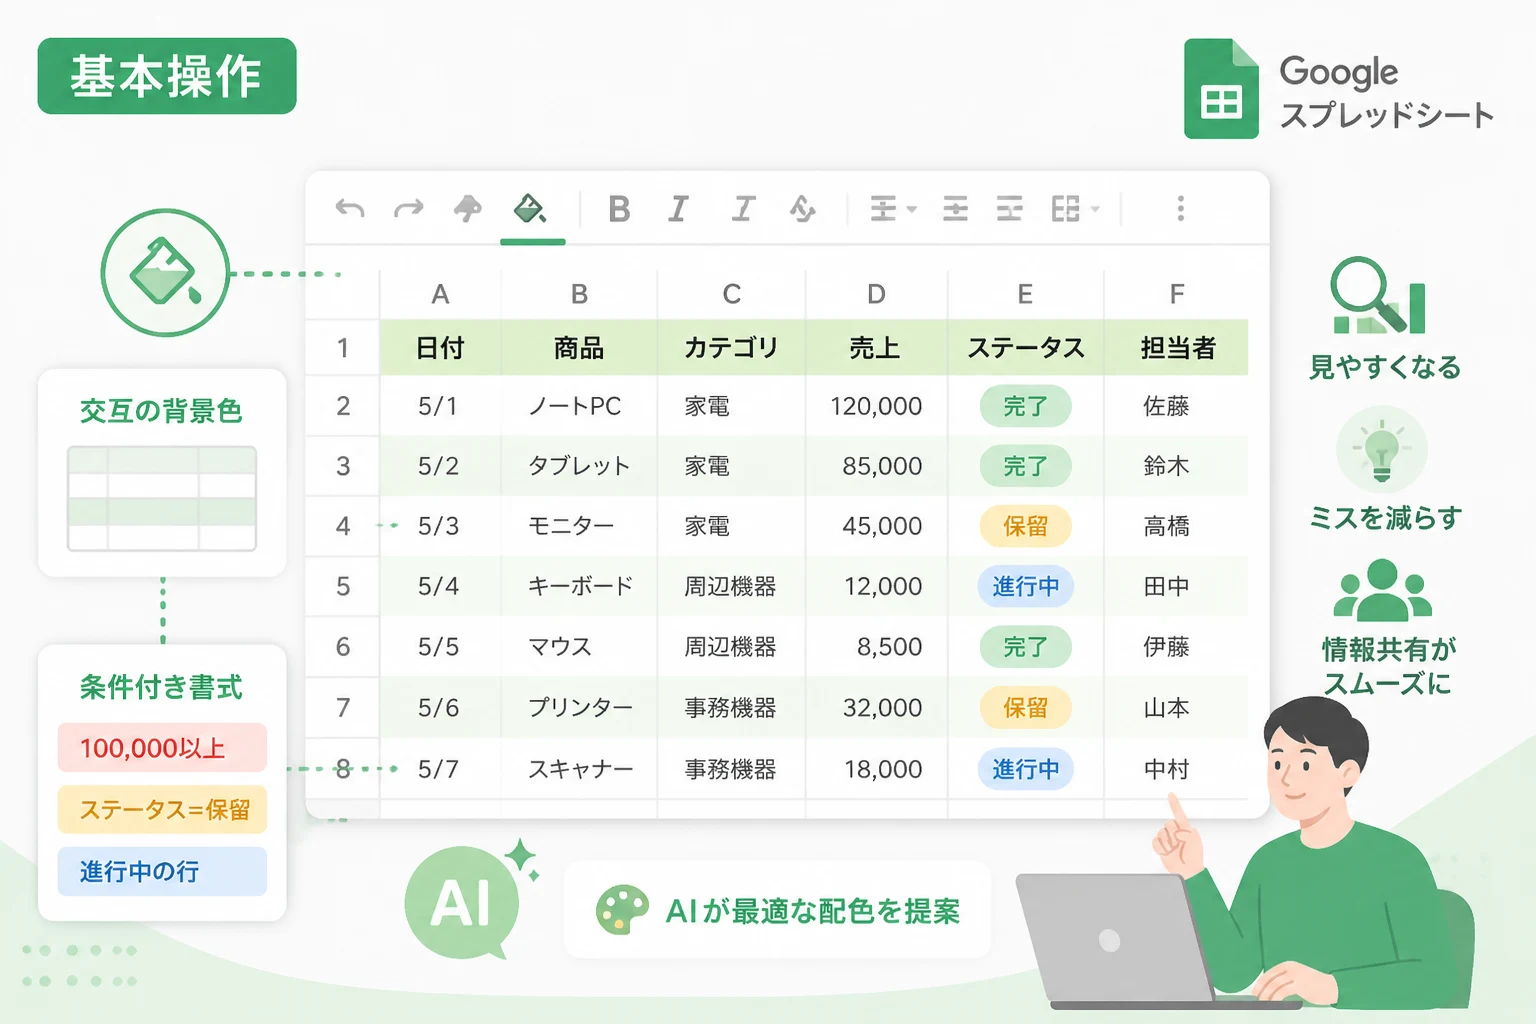Select column A header
Screen dimensions: 1536x1024
(440, 294)
